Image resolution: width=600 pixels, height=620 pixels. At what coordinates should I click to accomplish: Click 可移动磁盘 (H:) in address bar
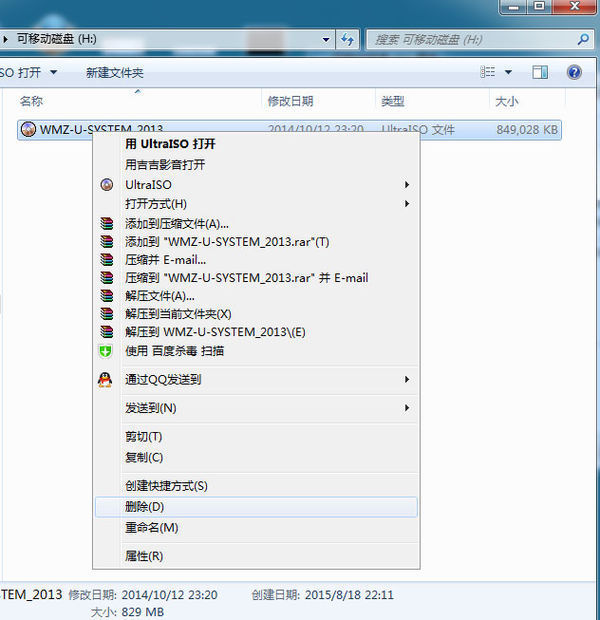tap(56, 39)
